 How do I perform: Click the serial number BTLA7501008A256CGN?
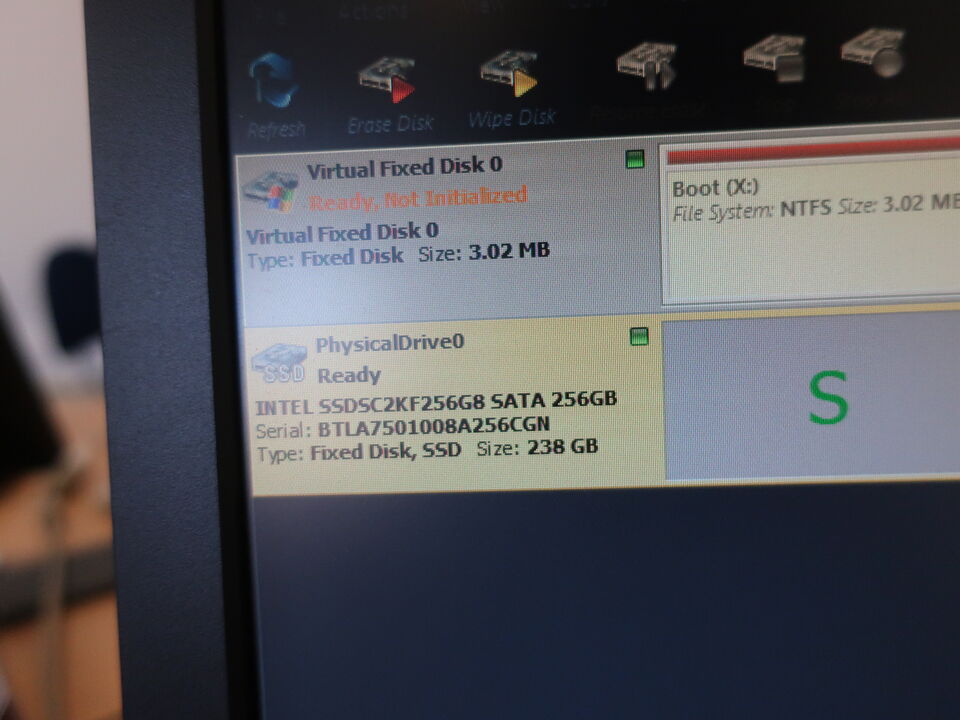(433, 427)
